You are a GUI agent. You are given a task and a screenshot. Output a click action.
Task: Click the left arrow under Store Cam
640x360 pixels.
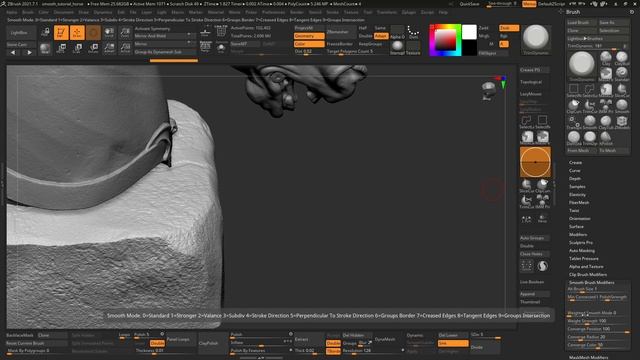tap(13, 53)
